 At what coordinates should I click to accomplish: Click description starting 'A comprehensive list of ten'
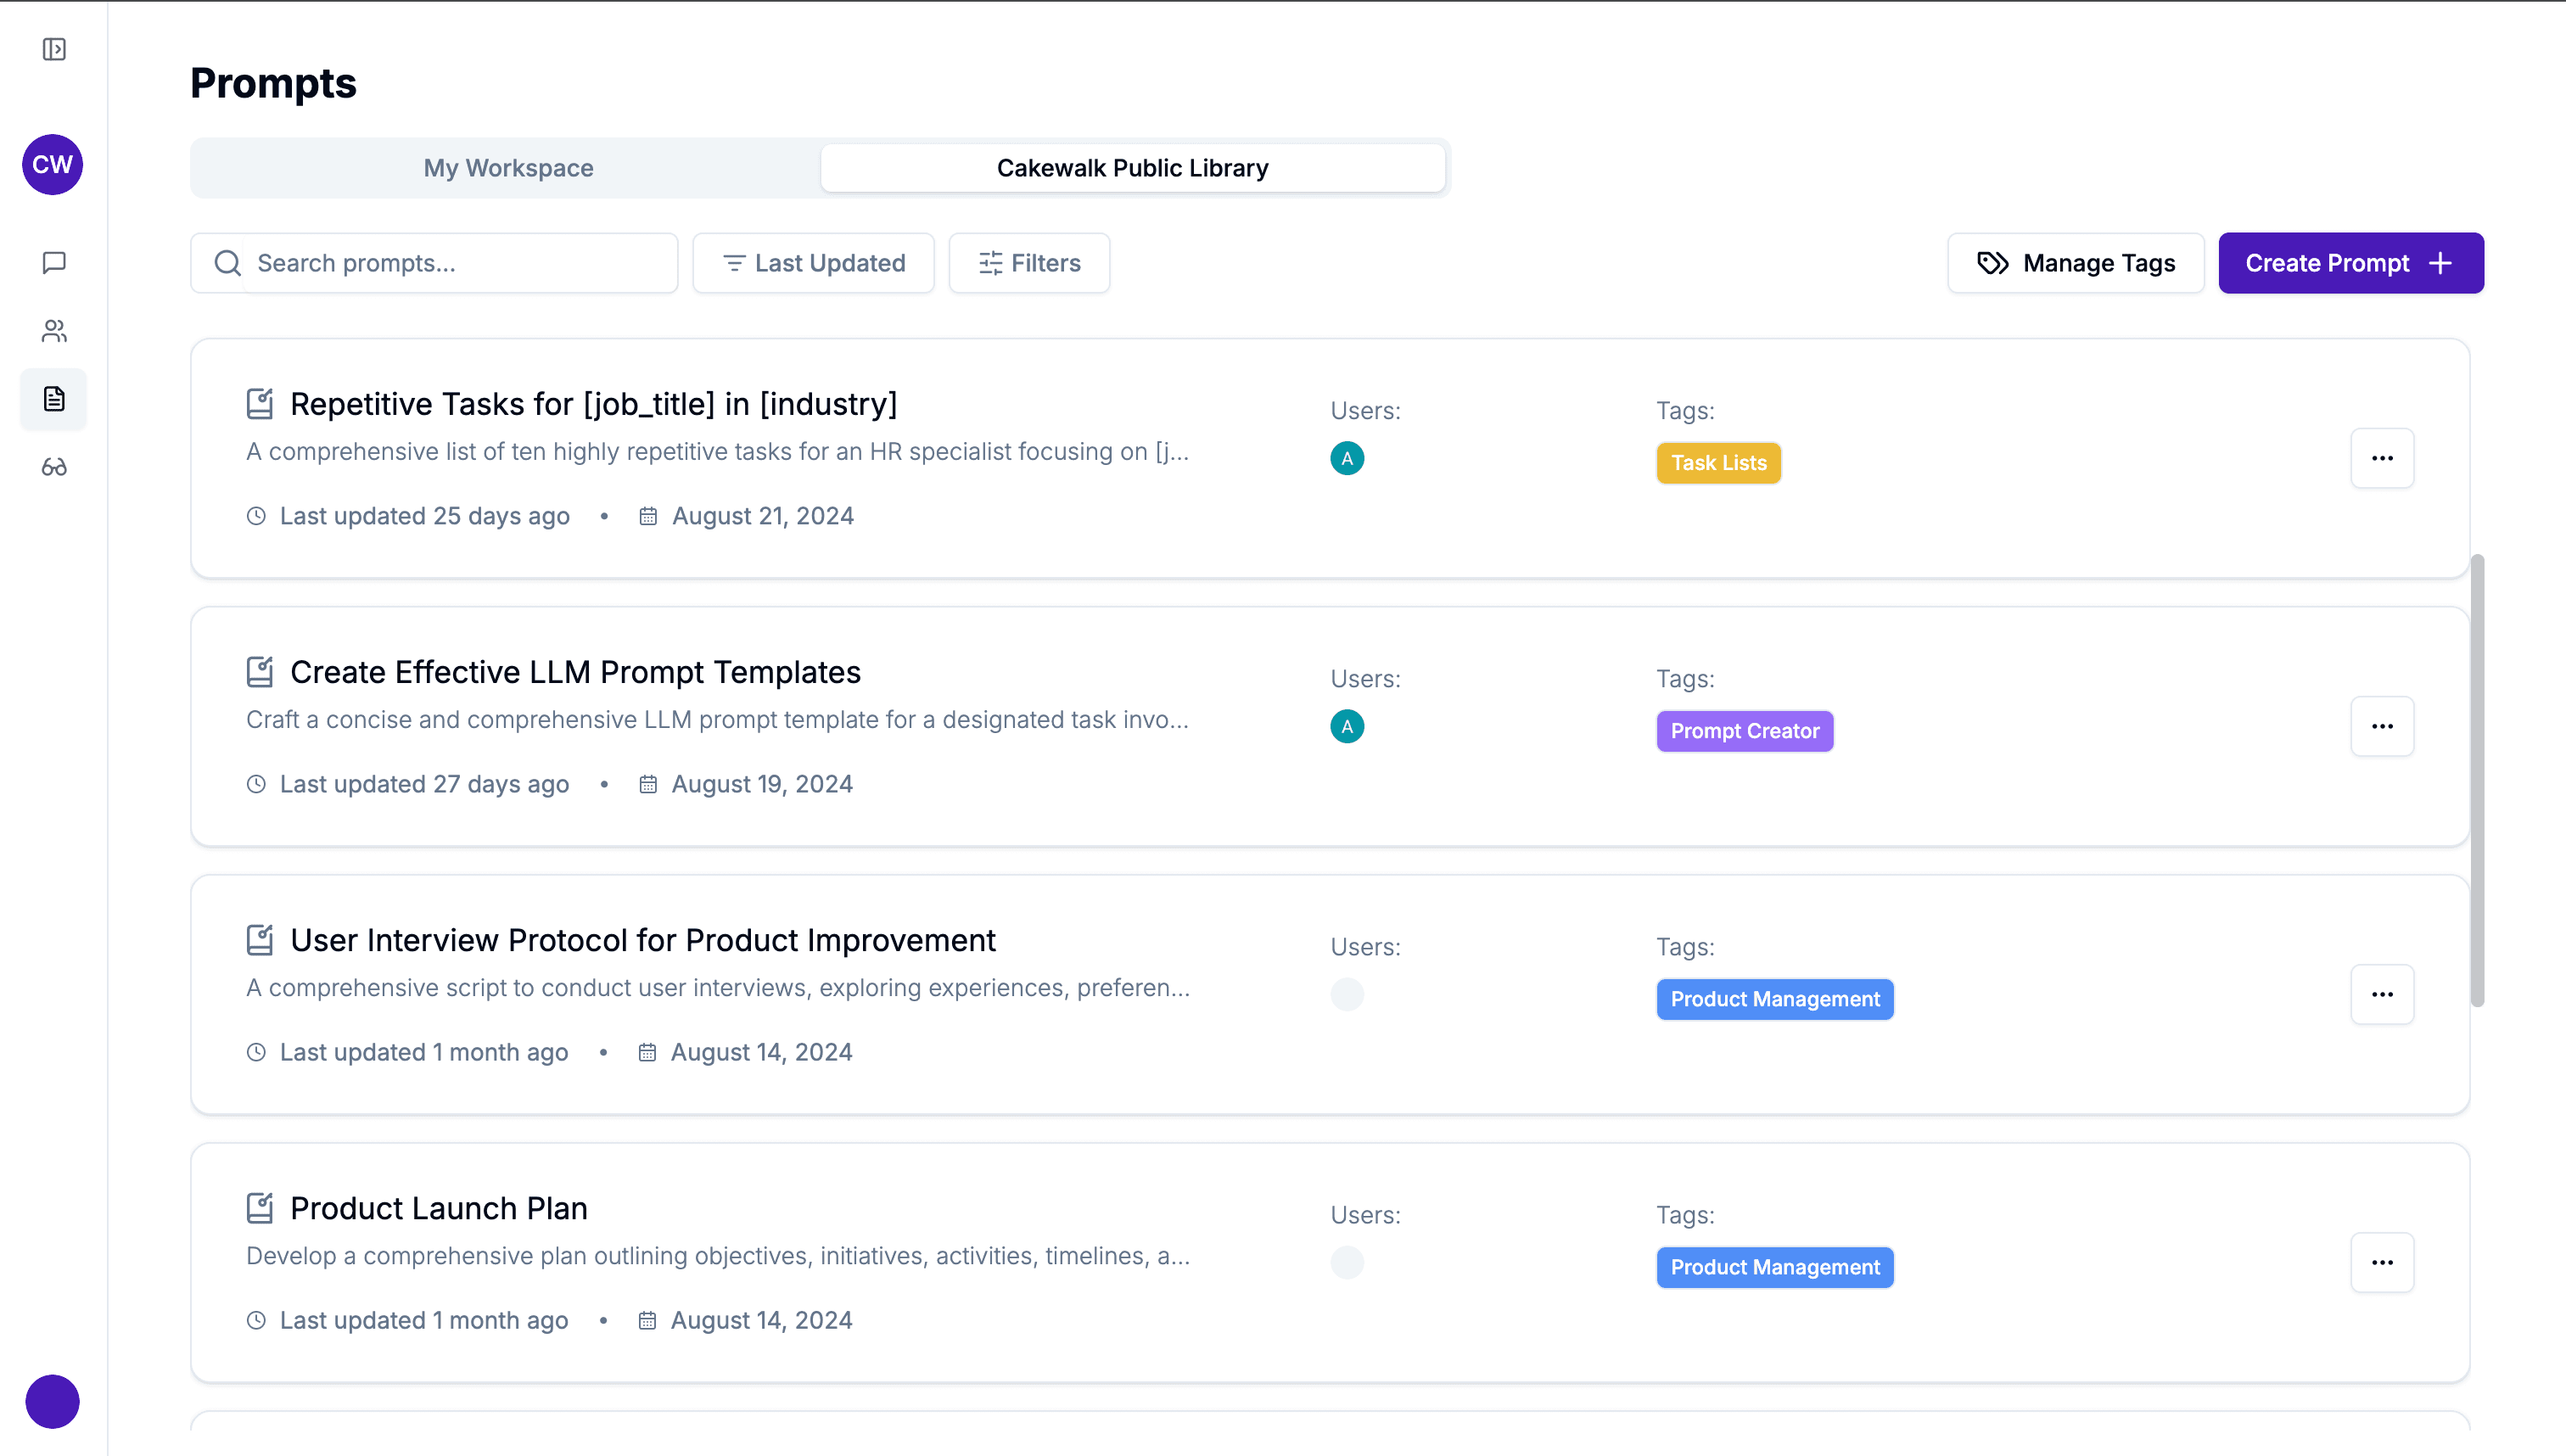(x=717, y=452)
